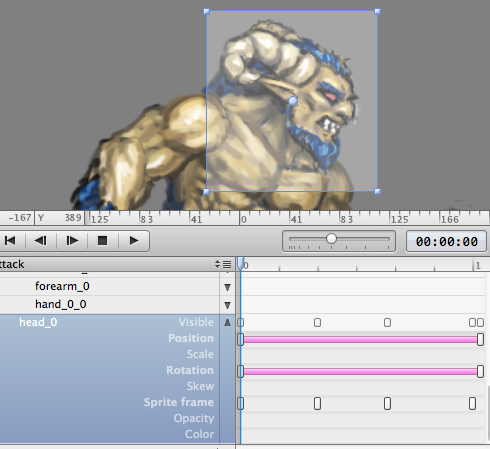This screenshot has width=490, height=449.
Task: Click the bottom-right selection handle of the head sprite
Action: coord(377,191)
